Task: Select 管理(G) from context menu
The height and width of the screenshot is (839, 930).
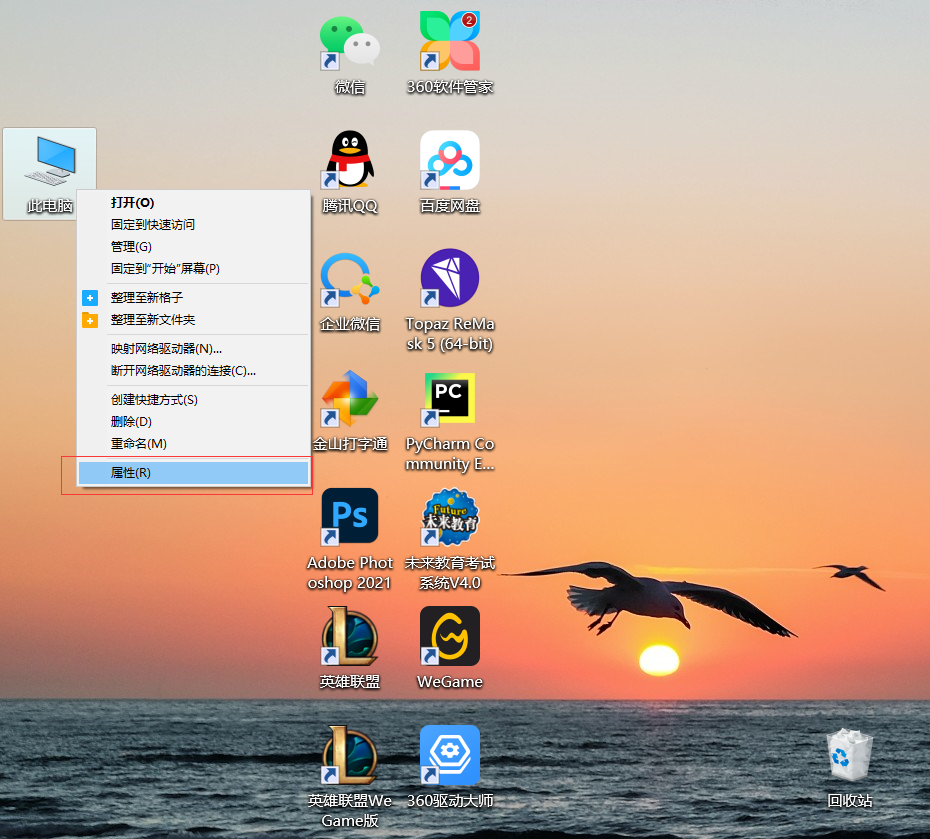Action: point(193,247)
